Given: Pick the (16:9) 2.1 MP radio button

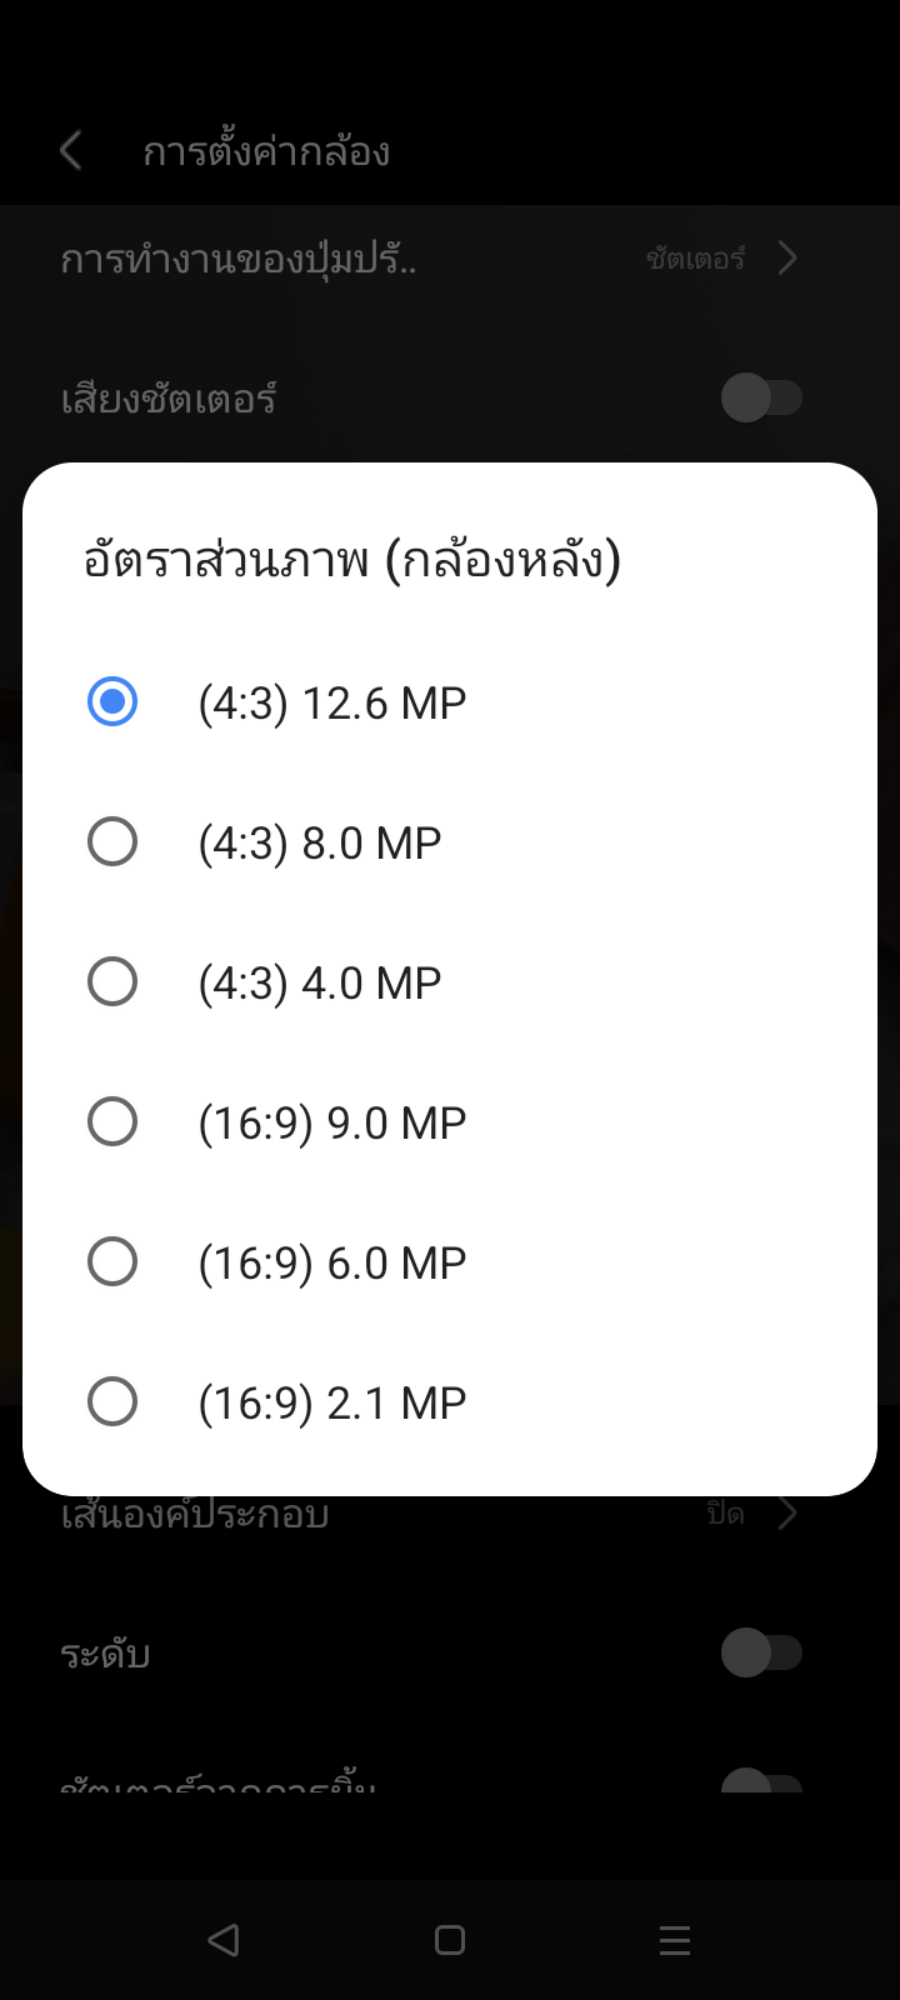Looking at the screenshot, I should pyautogui.click(x=112, y=1402).
